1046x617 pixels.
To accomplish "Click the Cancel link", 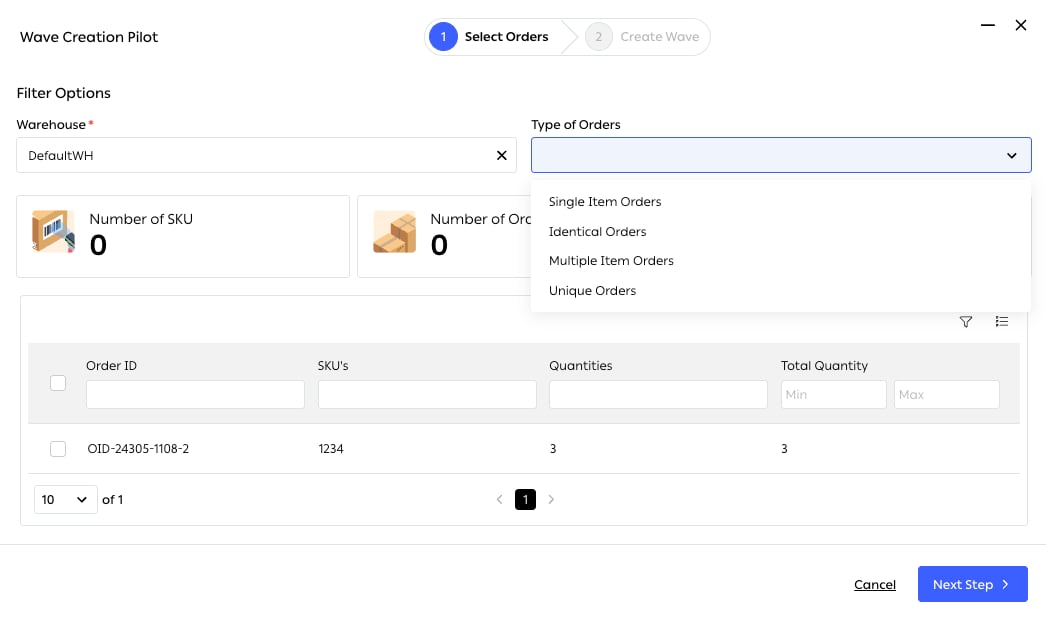I will tap(875, 585).
